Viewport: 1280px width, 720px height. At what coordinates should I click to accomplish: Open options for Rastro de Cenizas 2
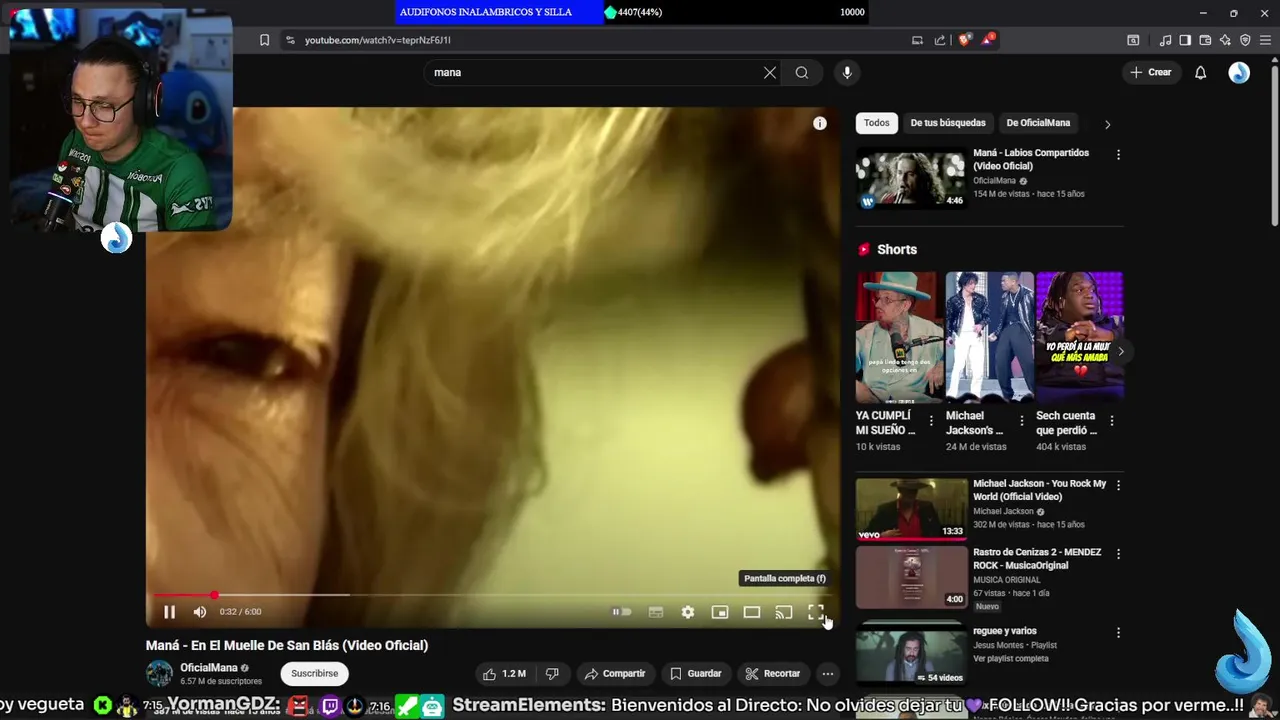click(x=1118, y=554)
